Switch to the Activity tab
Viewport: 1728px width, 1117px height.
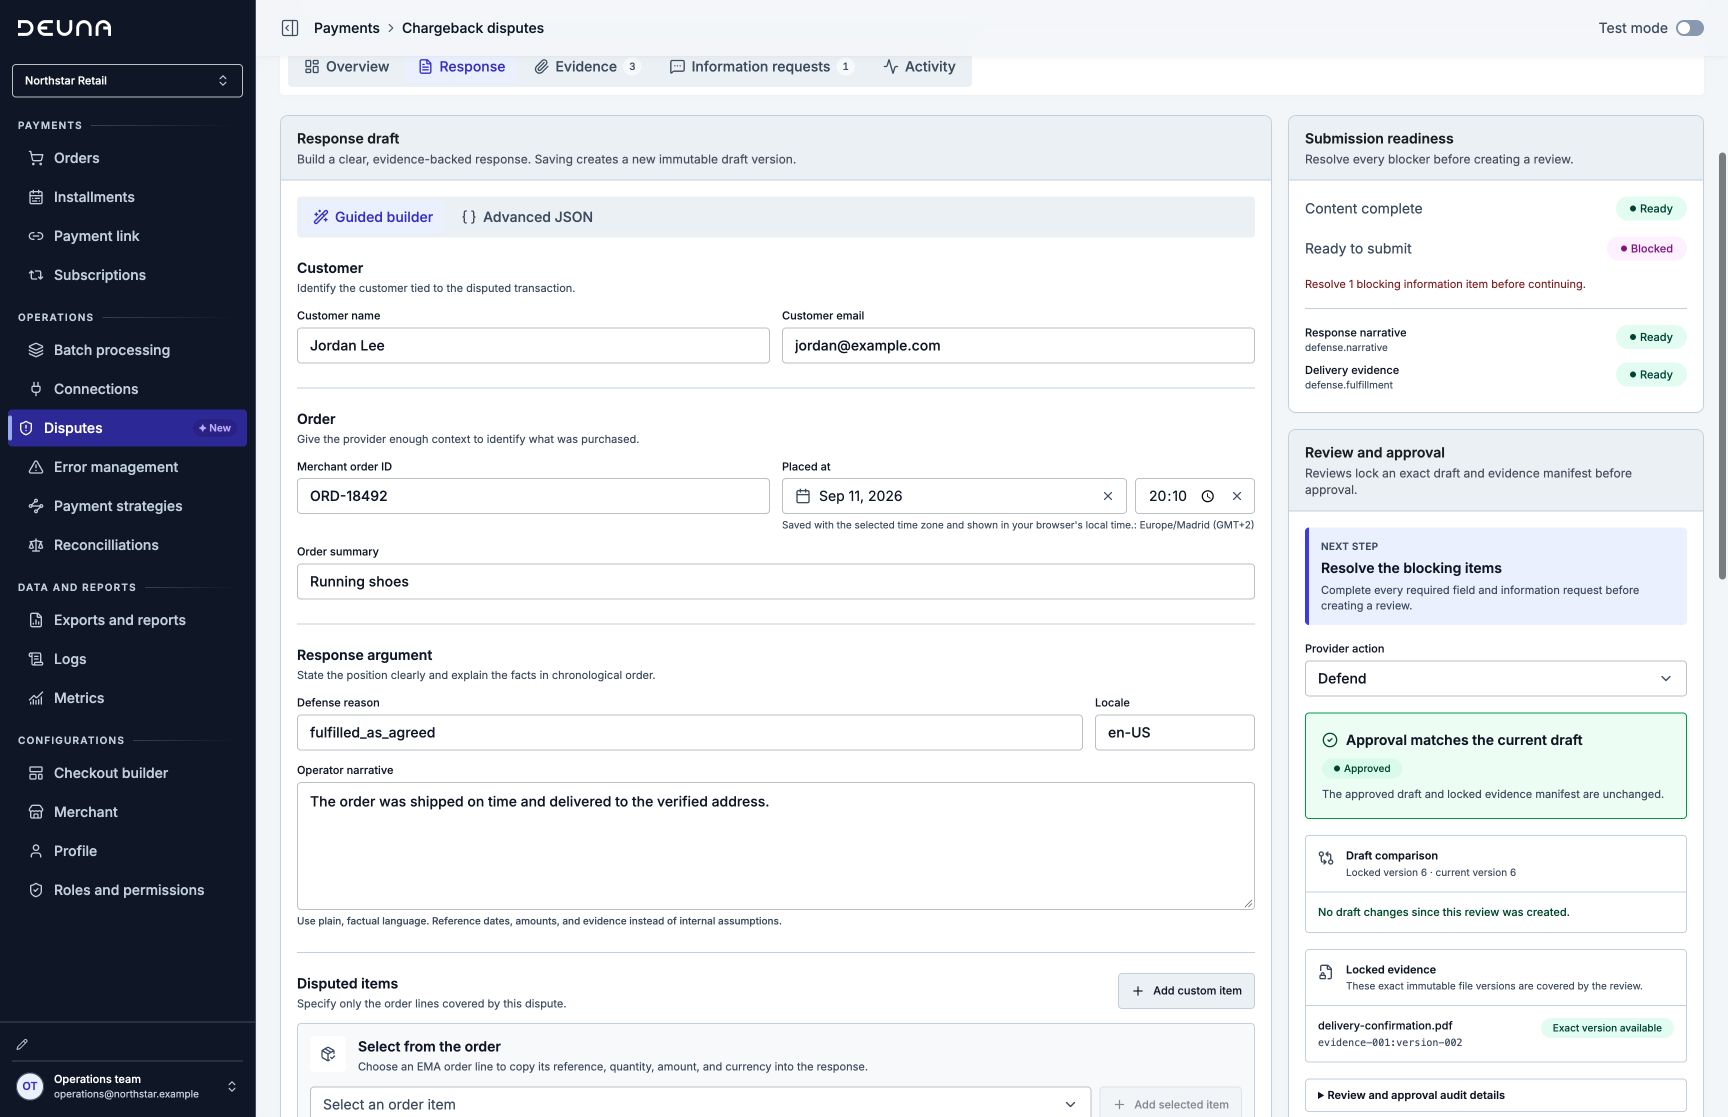(920, 67)
